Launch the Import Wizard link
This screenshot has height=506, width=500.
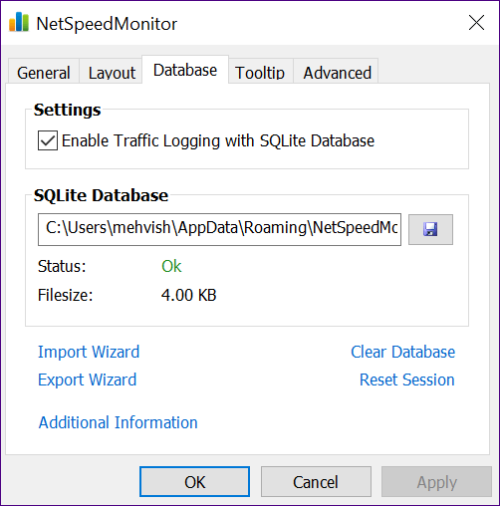pos(89,352)
